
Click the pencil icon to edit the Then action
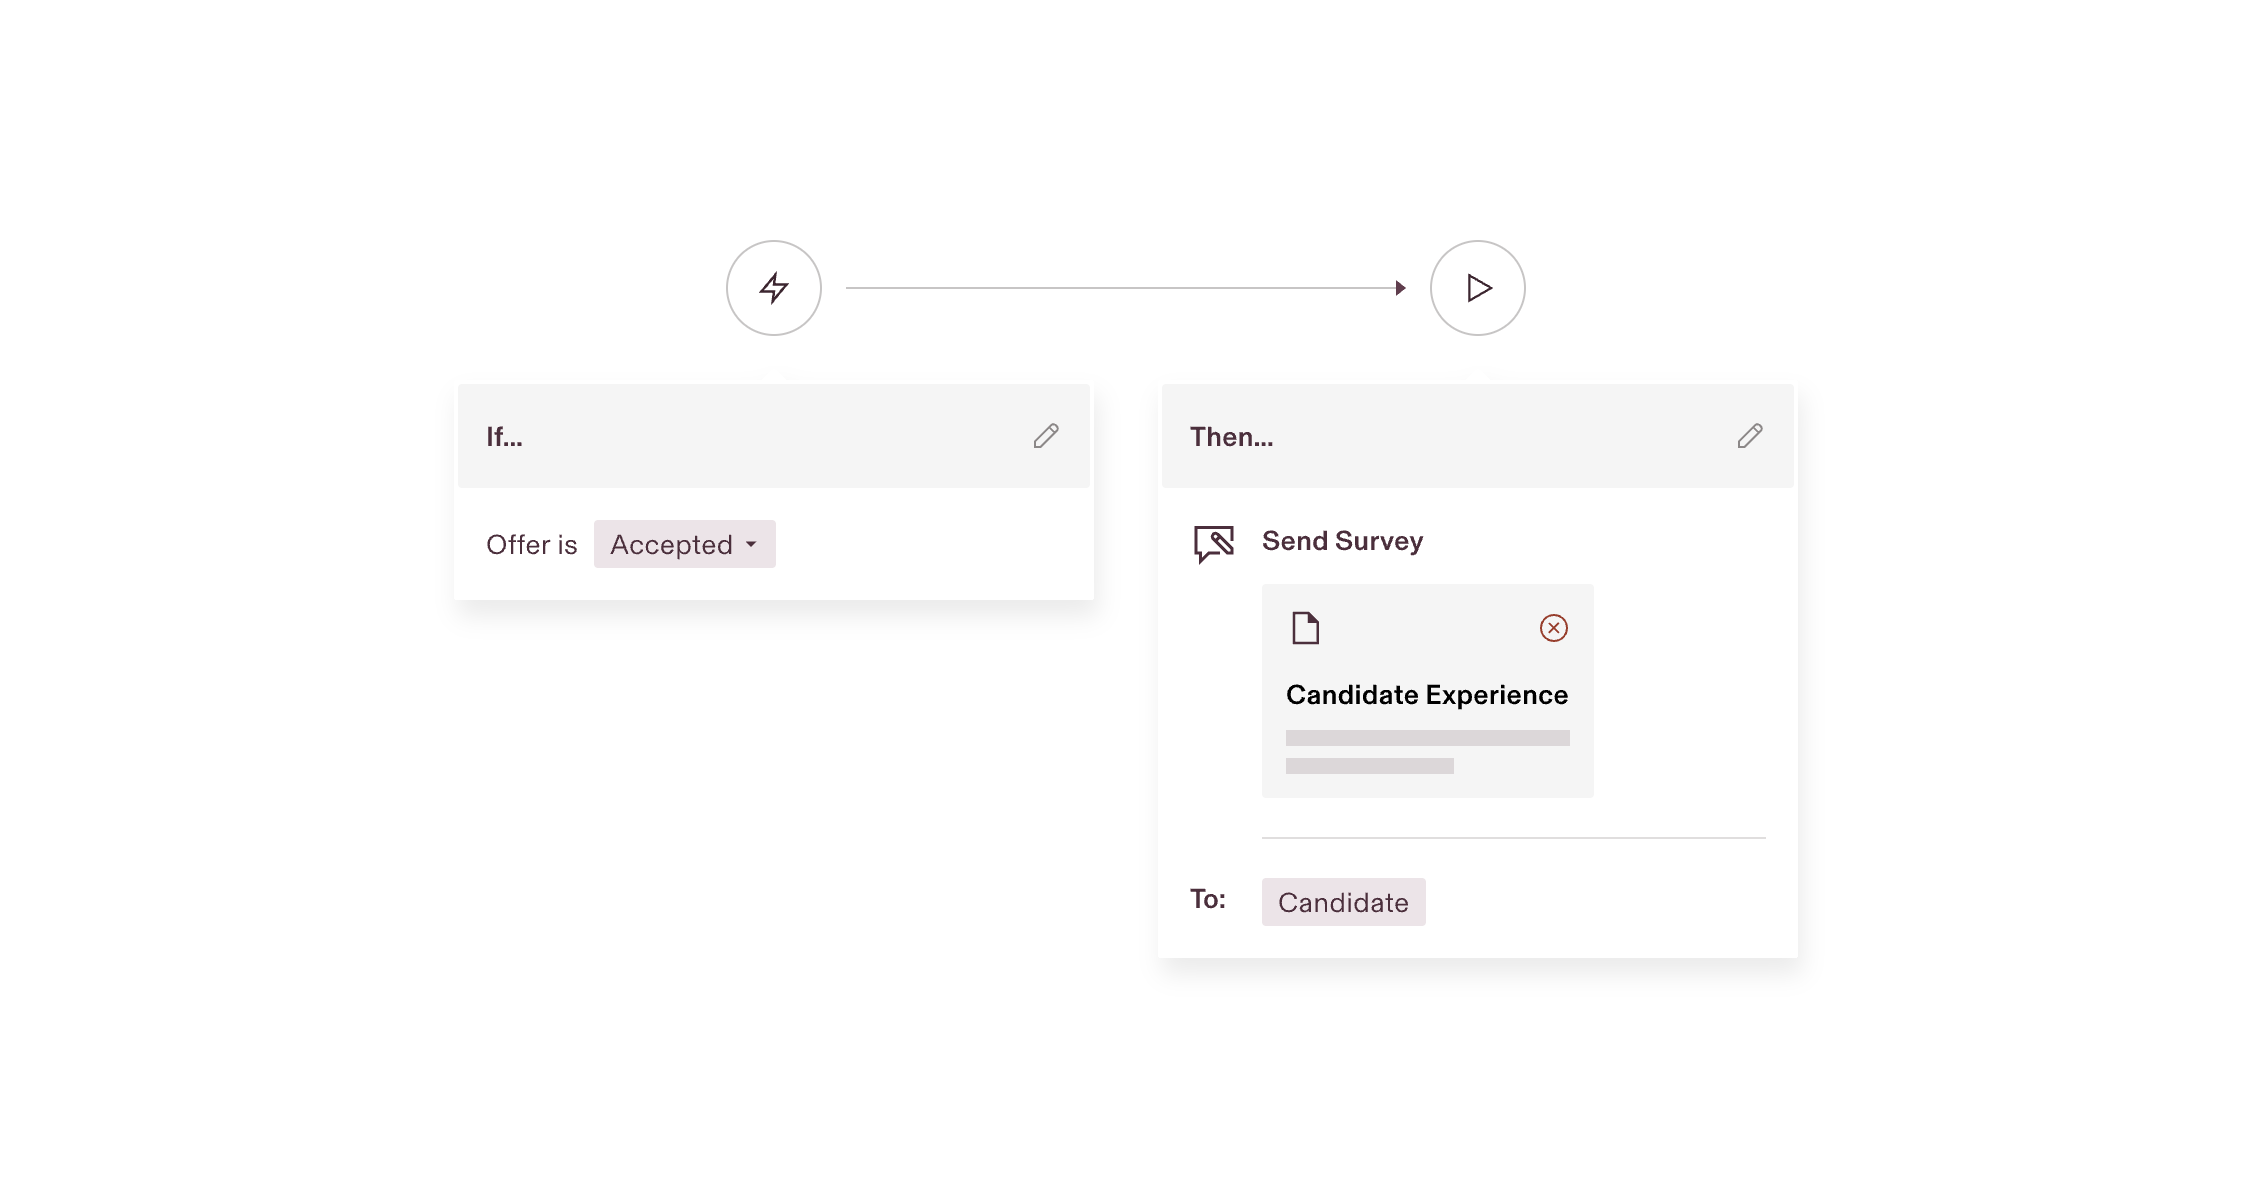click(1750, 437)
